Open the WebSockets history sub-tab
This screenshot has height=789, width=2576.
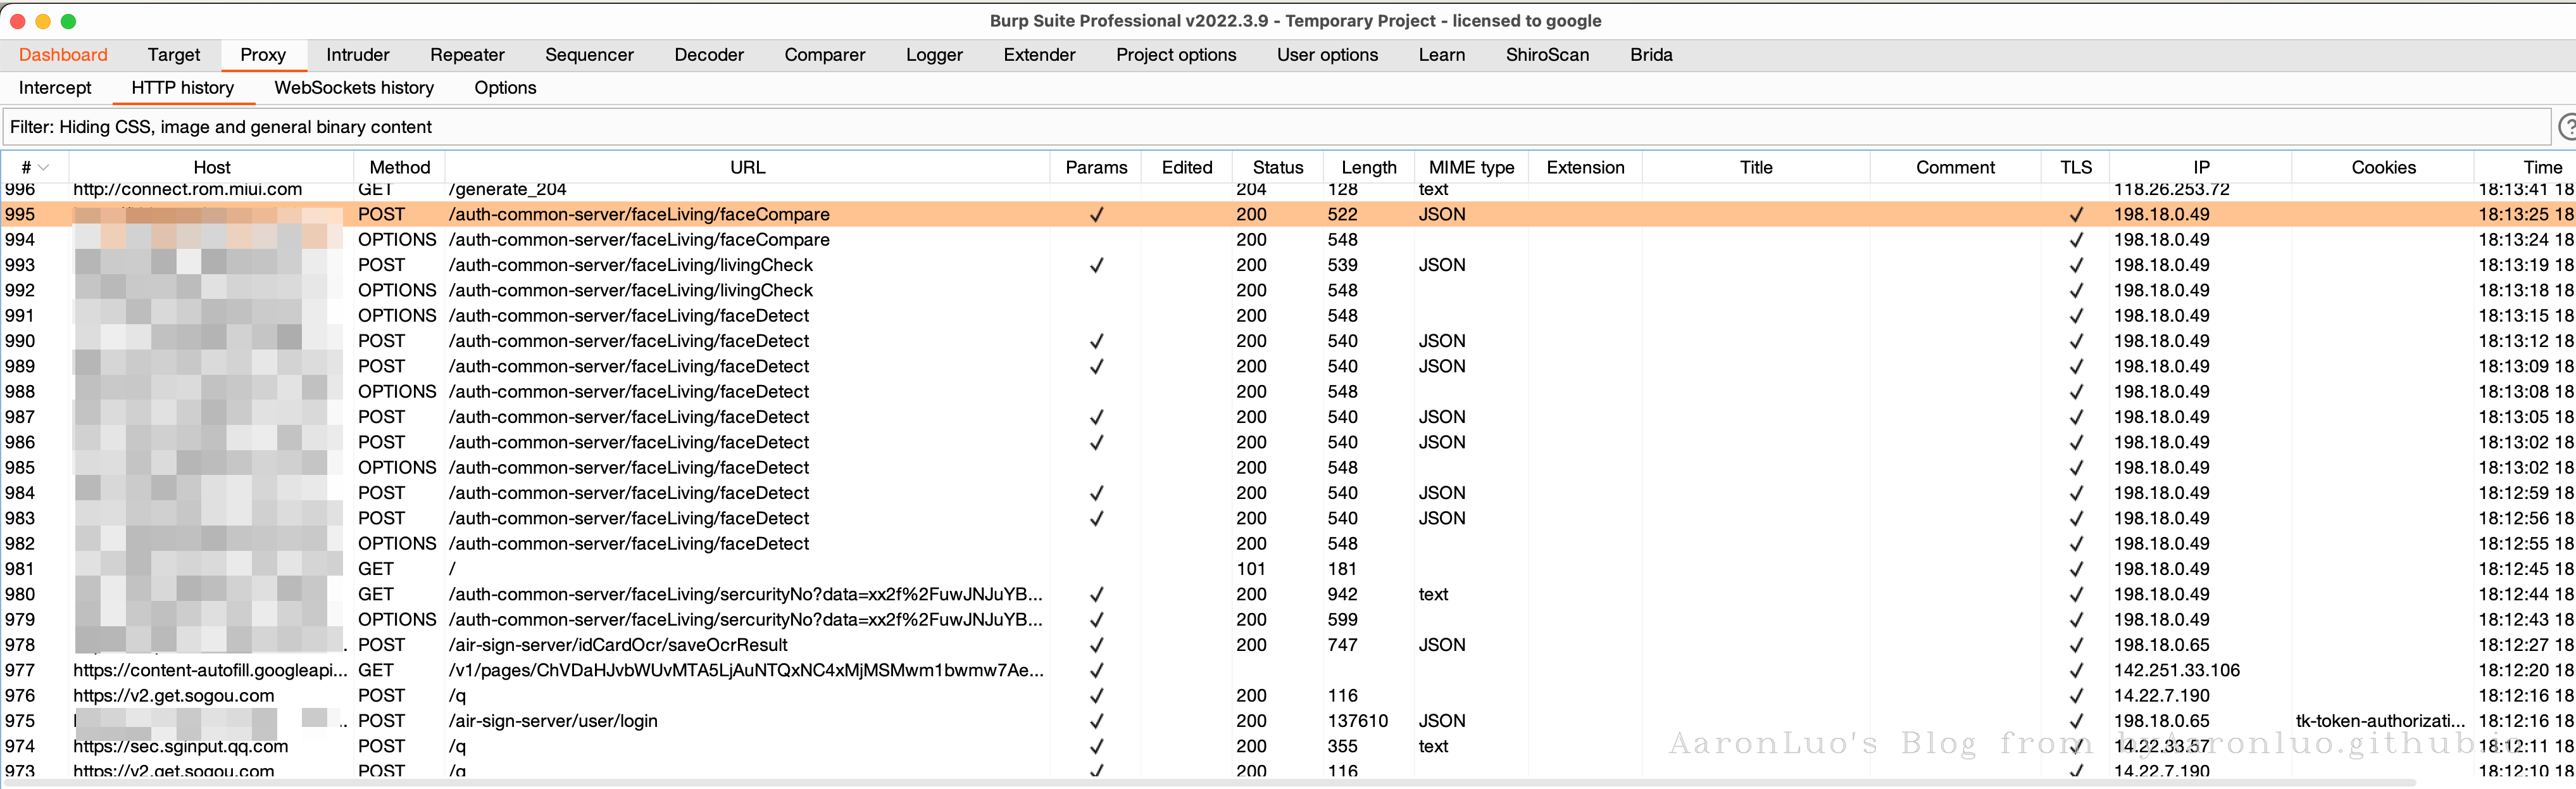[x=354, y=88]
